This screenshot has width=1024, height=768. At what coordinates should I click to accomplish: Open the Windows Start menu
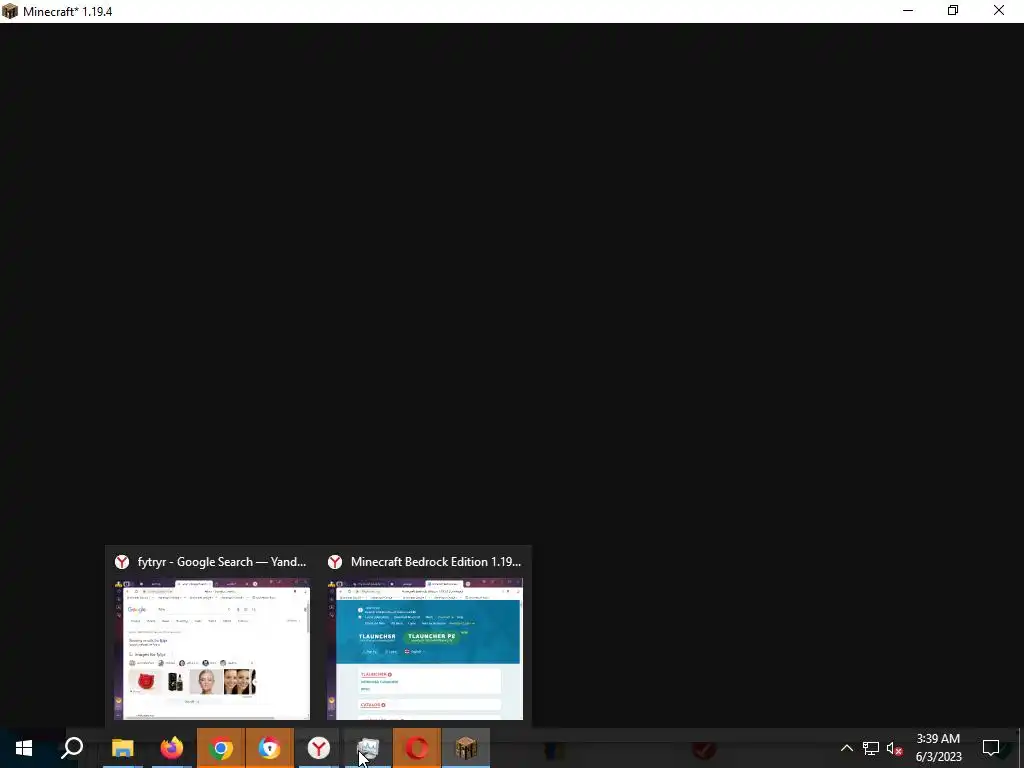tap(24, 748)
